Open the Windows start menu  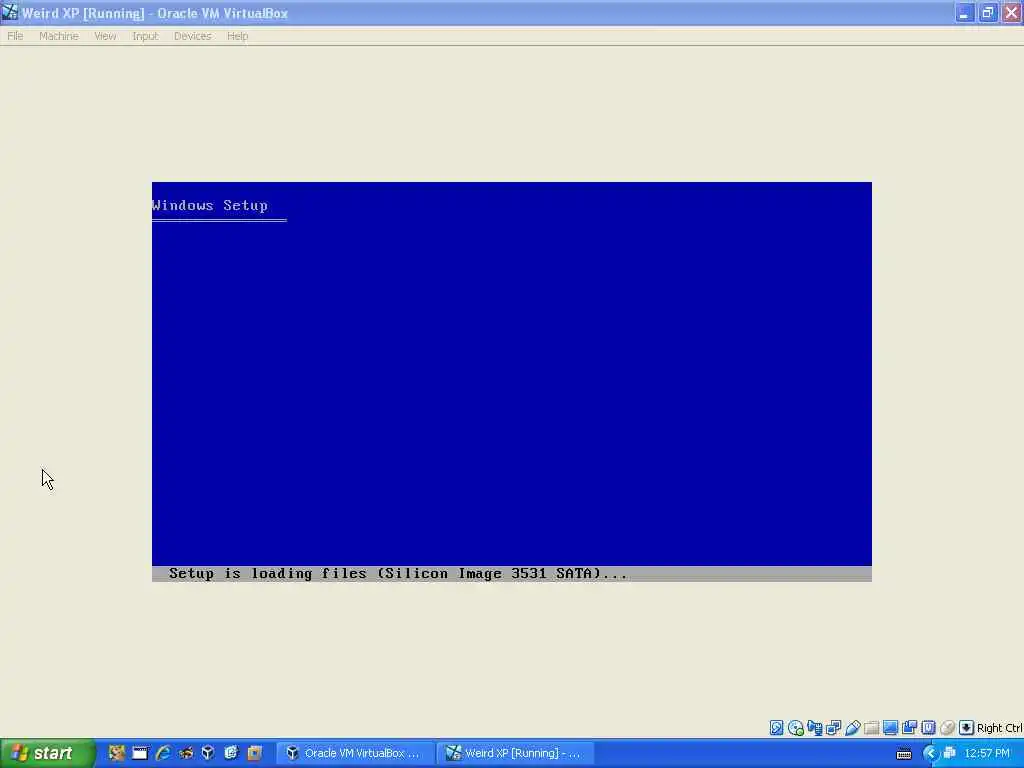(48, 753)
